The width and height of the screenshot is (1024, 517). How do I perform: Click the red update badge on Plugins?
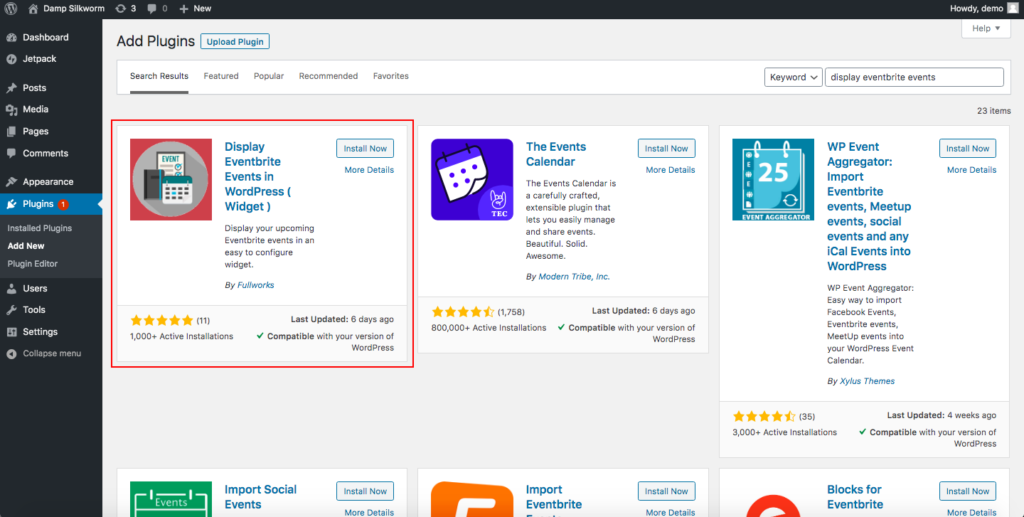[x=63, y=204]
